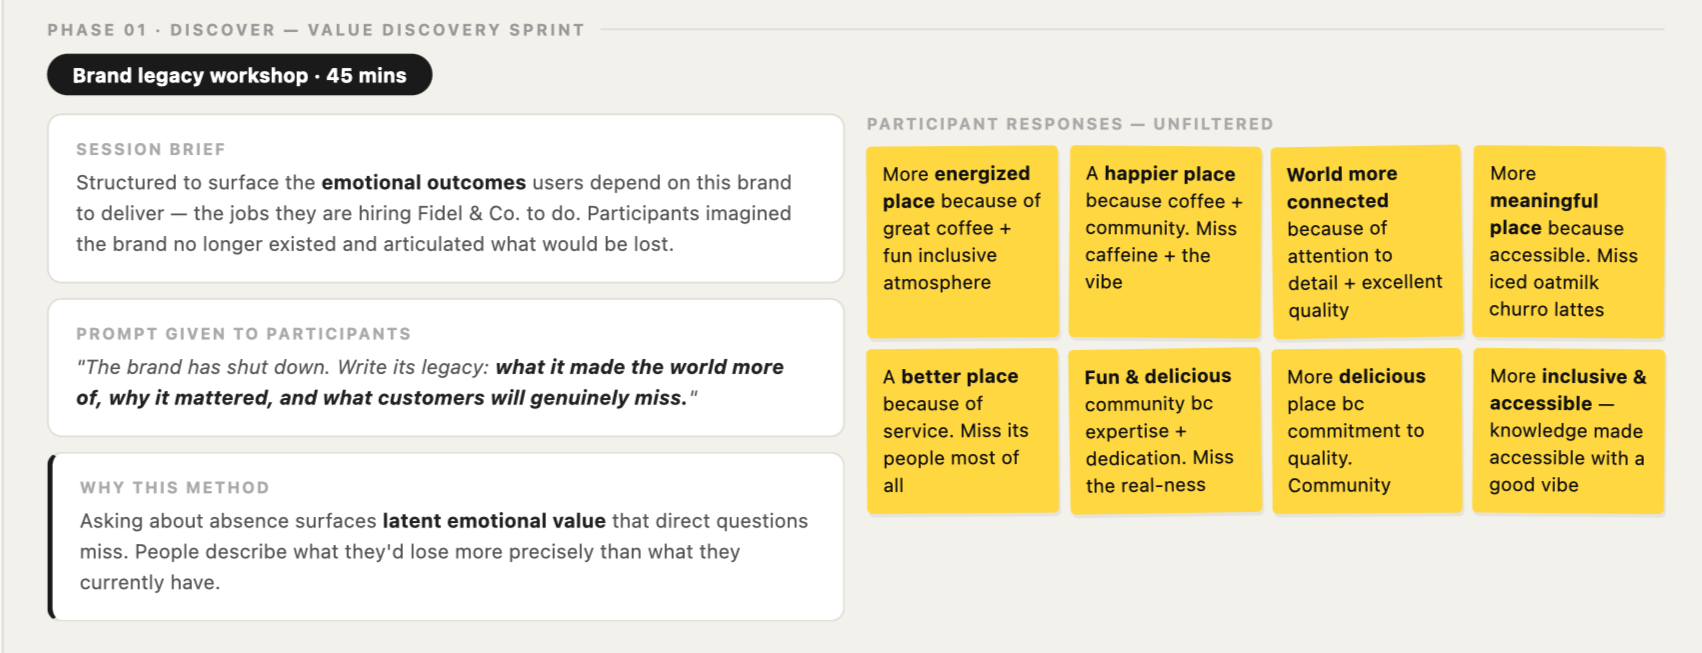Click the More delicious place sticky note
Image resolution: width=1702 pixels, height=653 pixels.
pyautogui.click(x=1367, y=431)
